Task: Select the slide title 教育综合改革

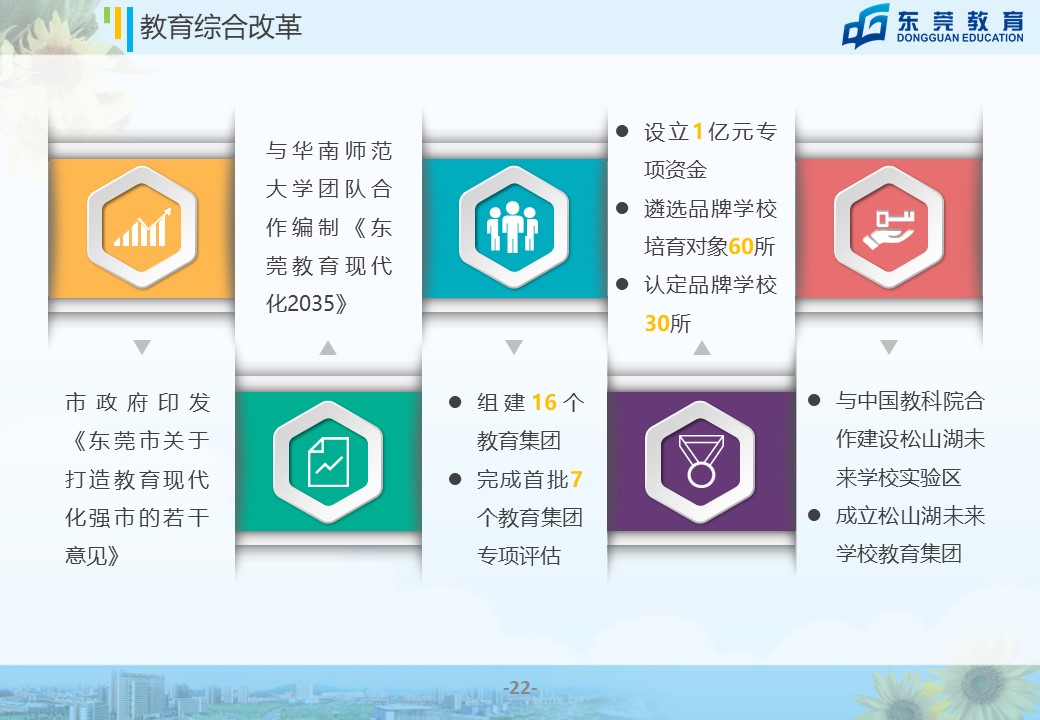Action: point(221,27)
